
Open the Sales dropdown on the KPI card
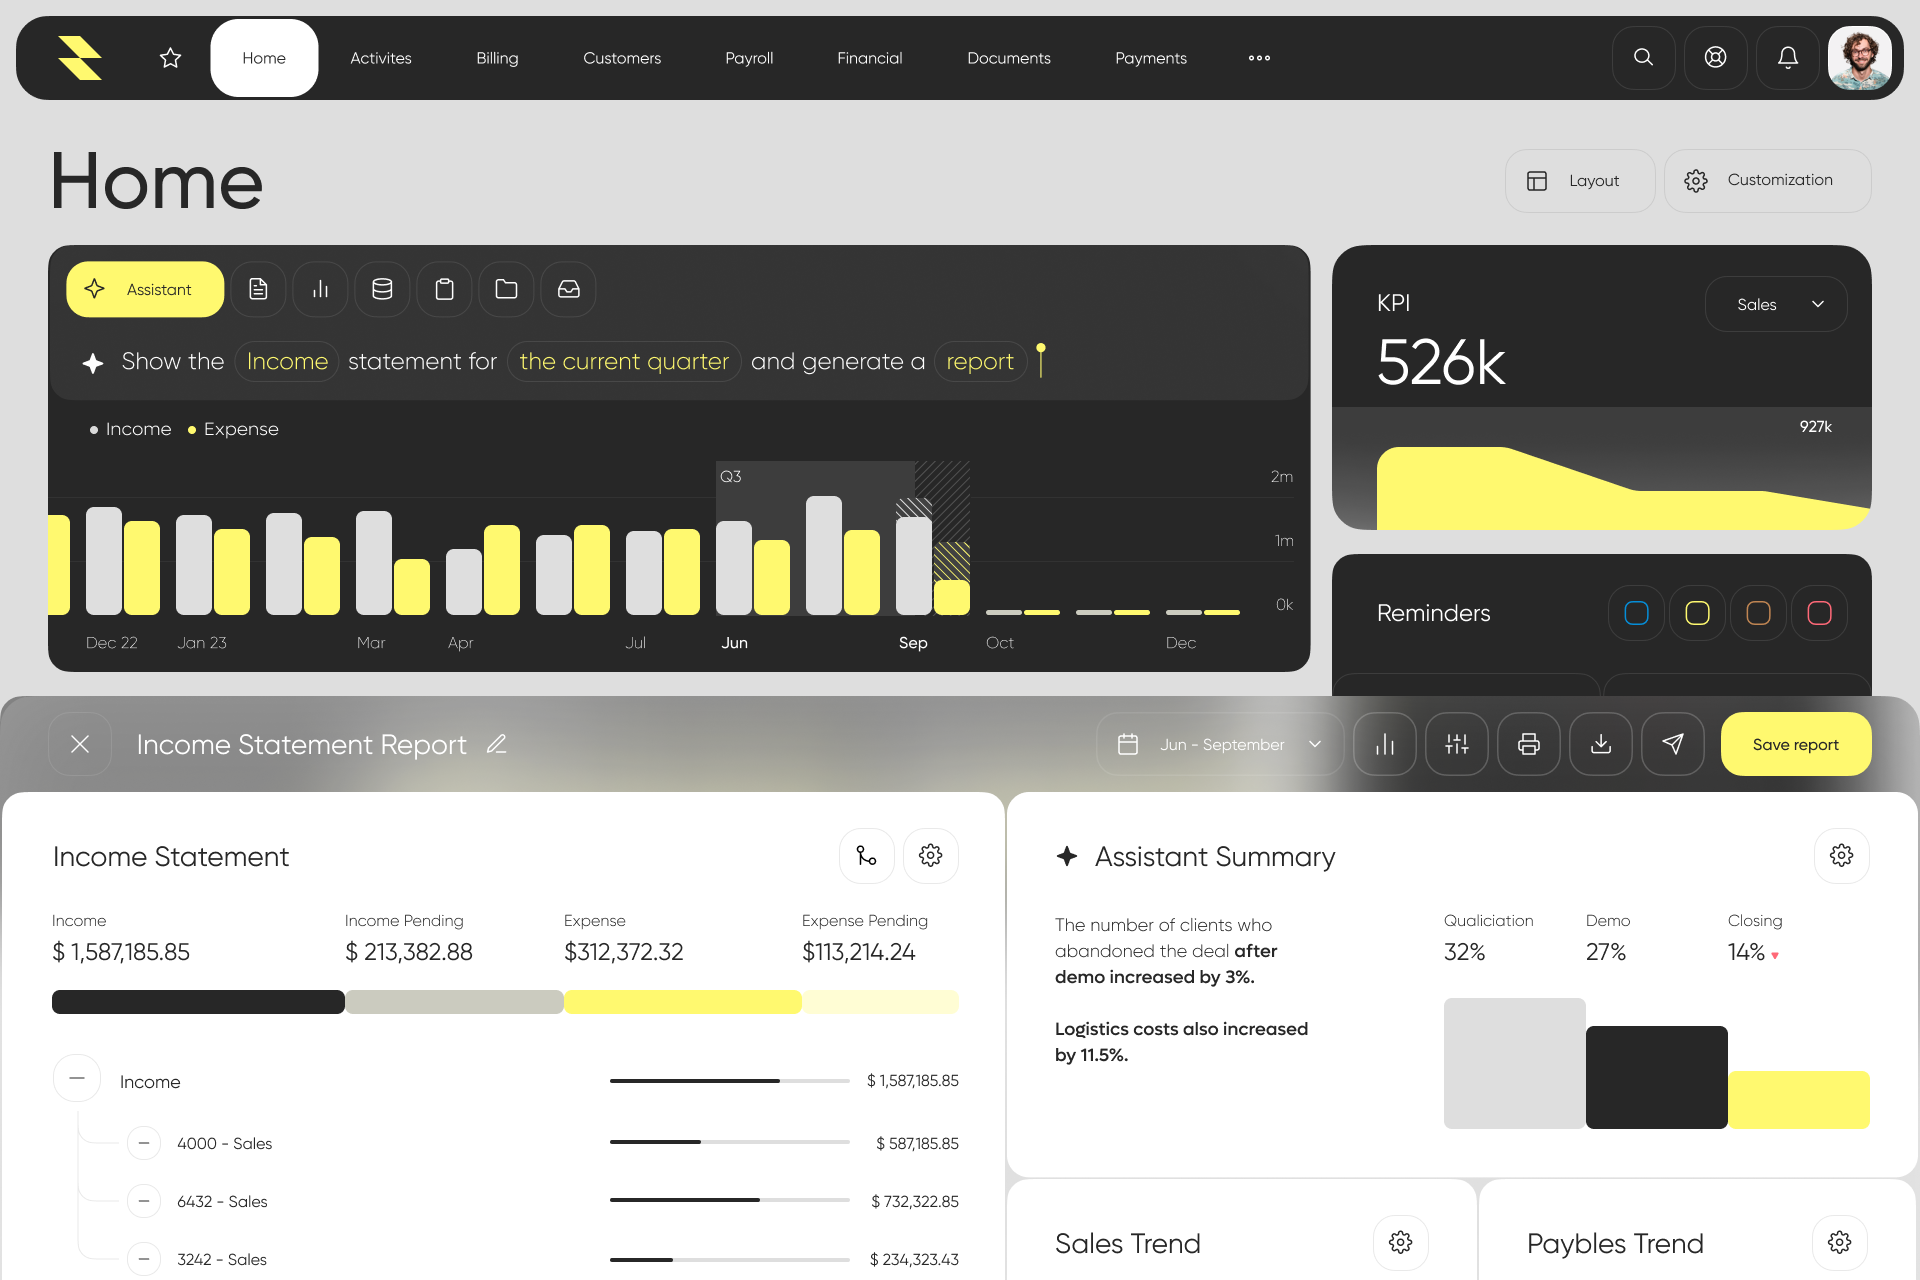click(x=1776, y=304)
